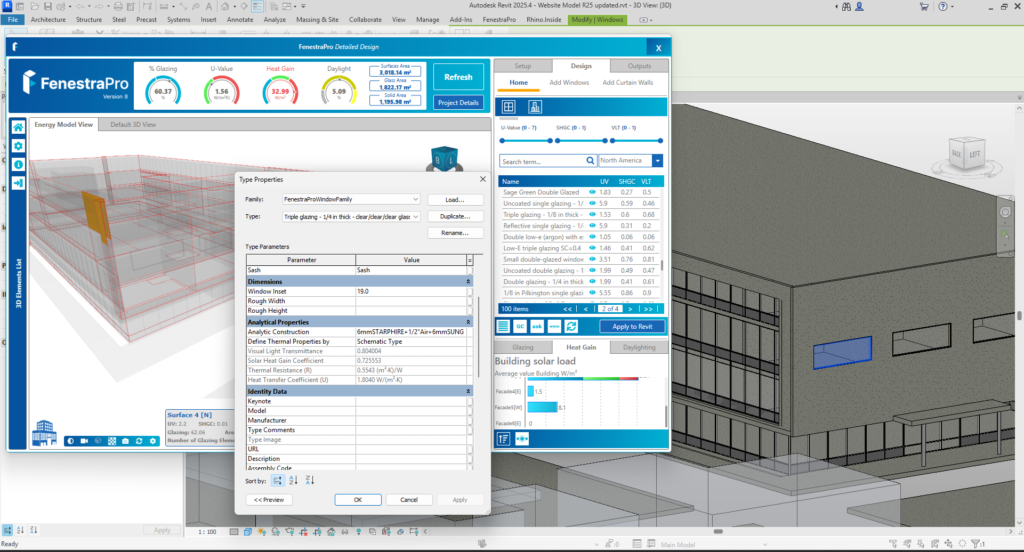Click the 'www' icon below the glazing table
The width and height of the screenshot is (1024, 552).
pyautogui.click(x=554, y=326)
